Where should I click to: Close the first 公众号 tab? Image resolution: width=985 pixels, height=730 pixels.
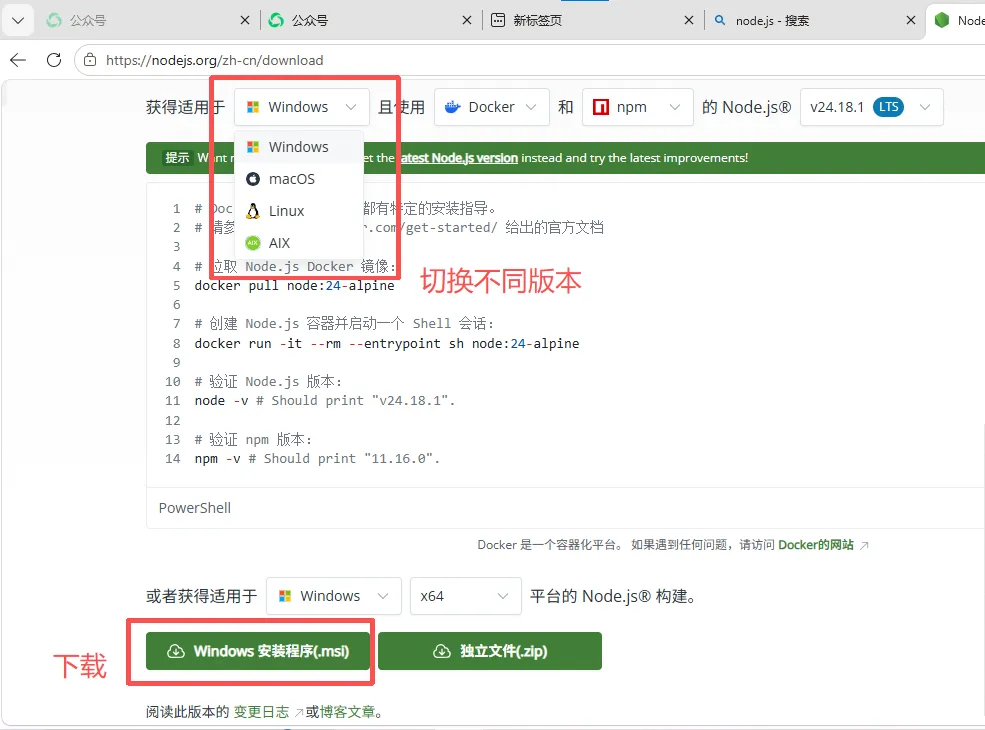tap(245, 21)
